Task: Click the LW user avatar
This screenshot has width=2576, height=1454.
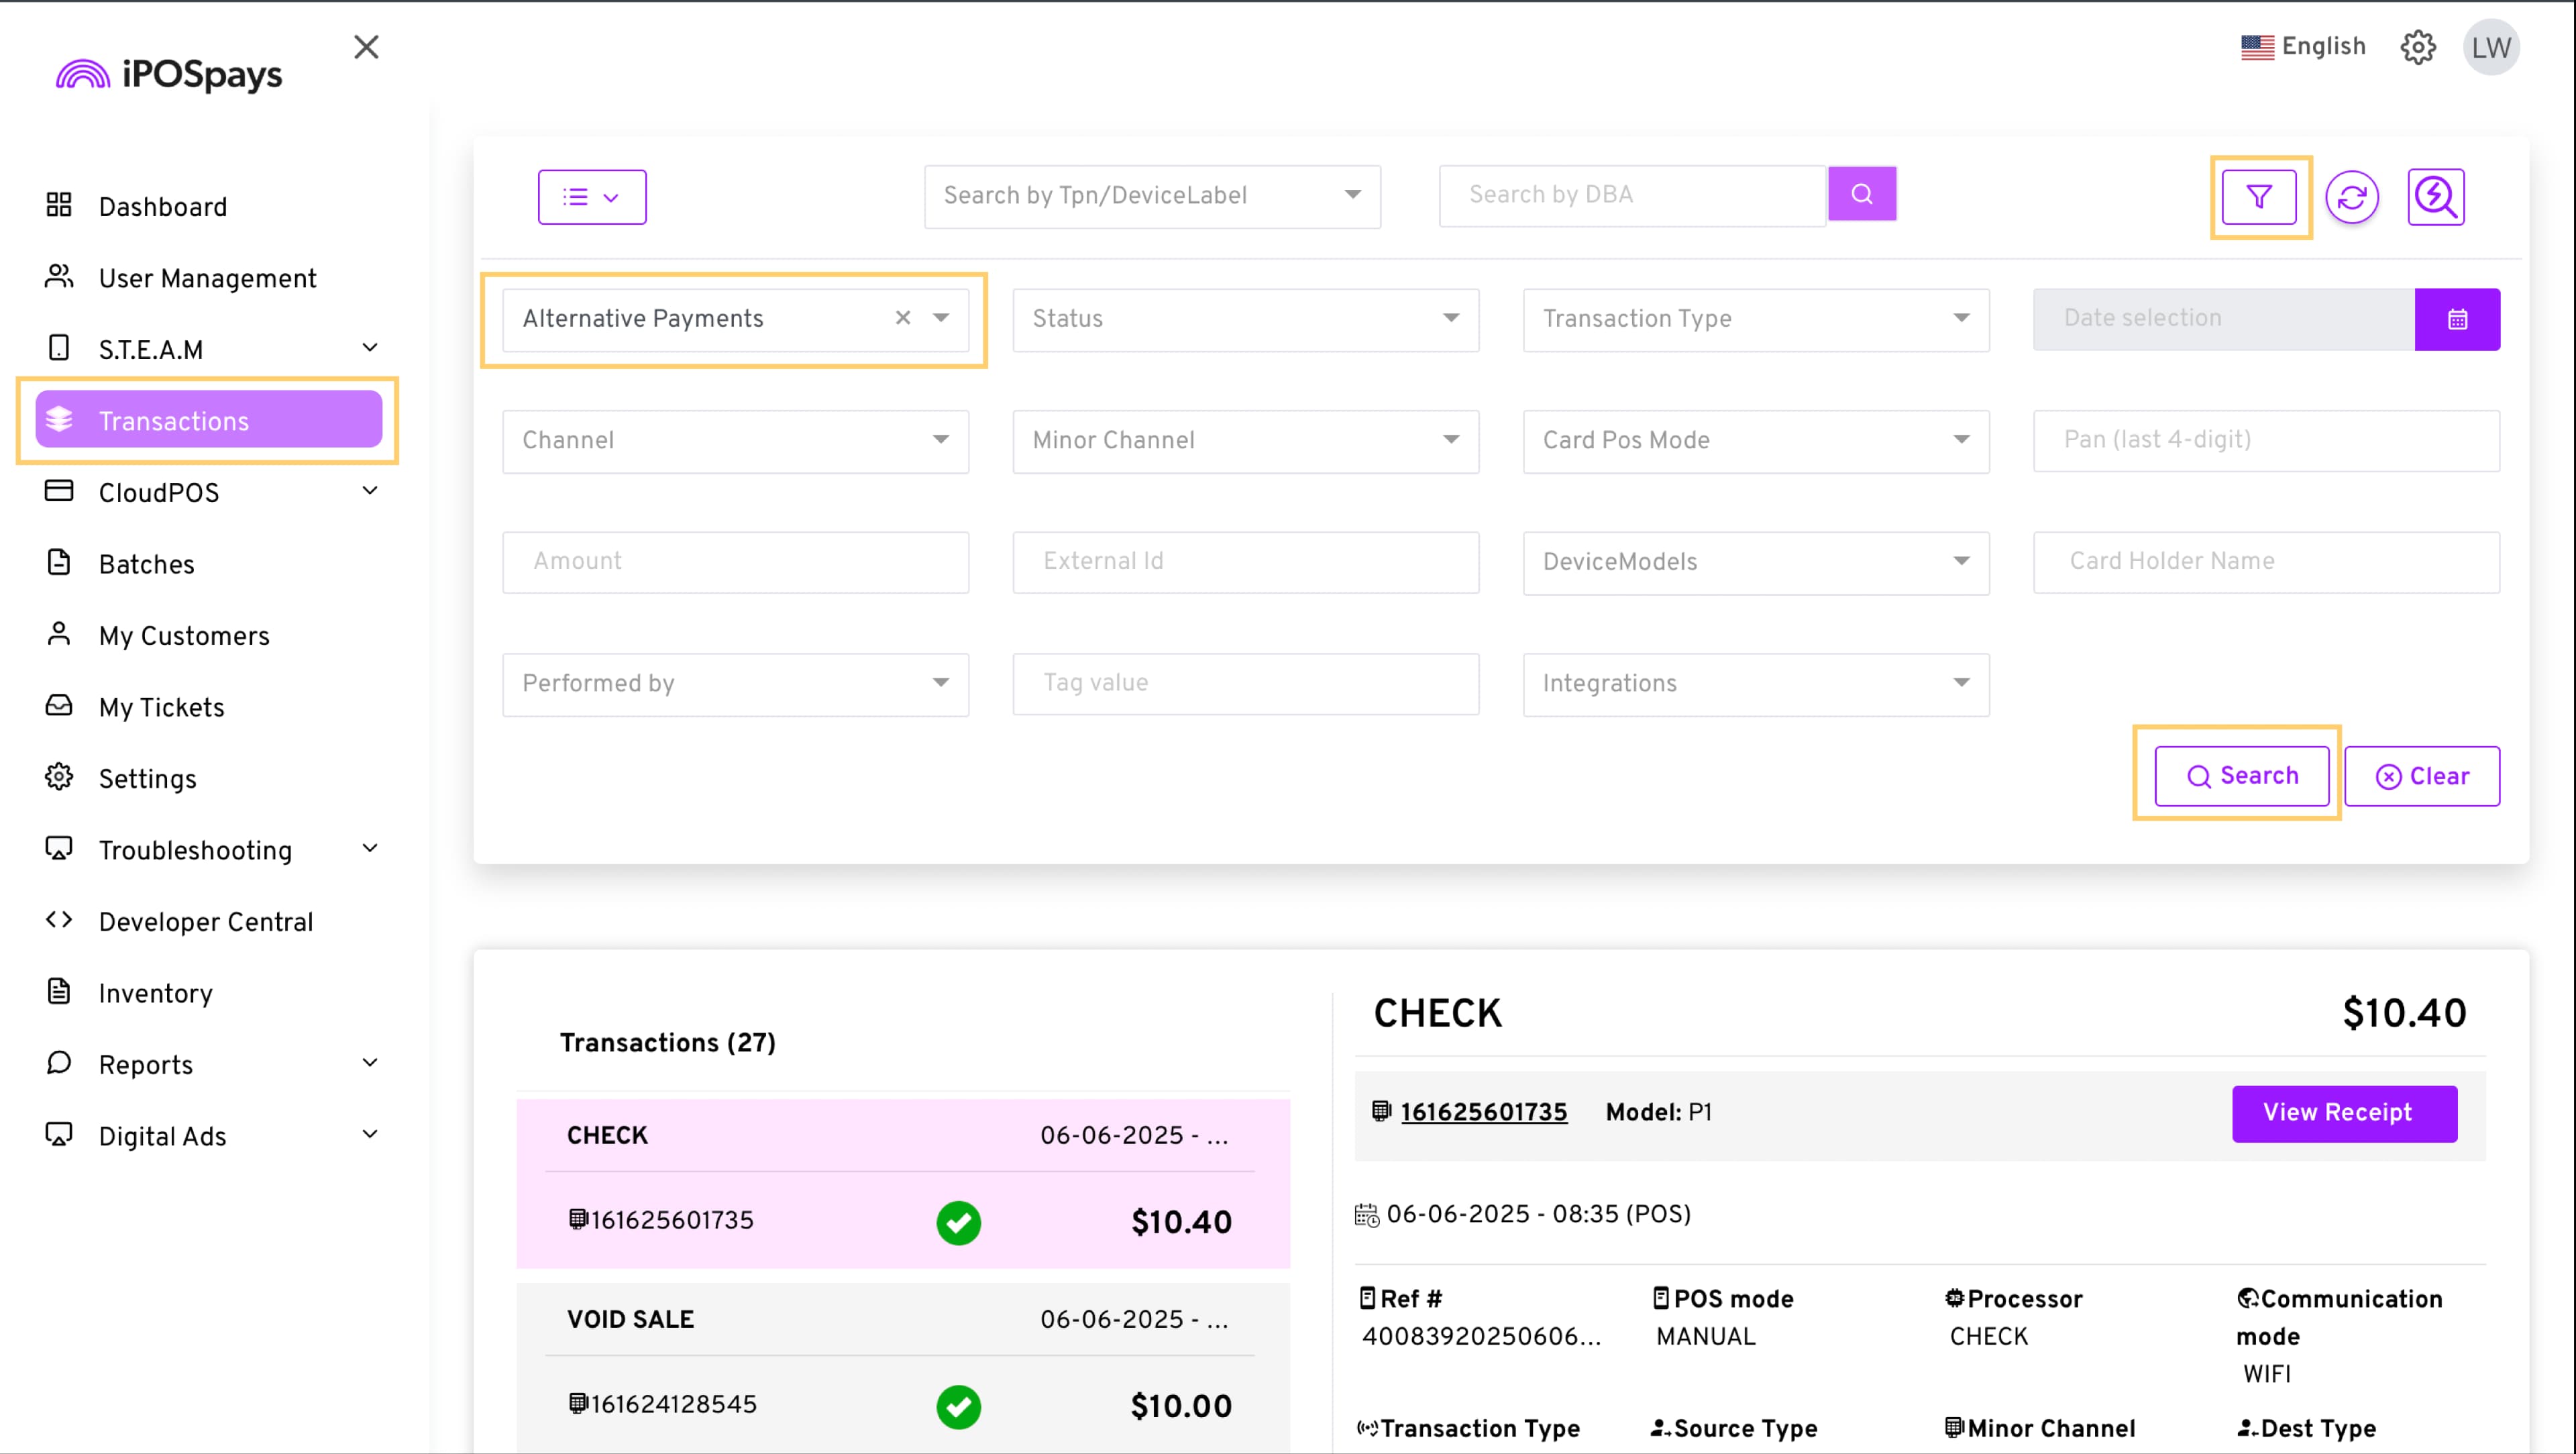Action: [x=2491, y=47]
